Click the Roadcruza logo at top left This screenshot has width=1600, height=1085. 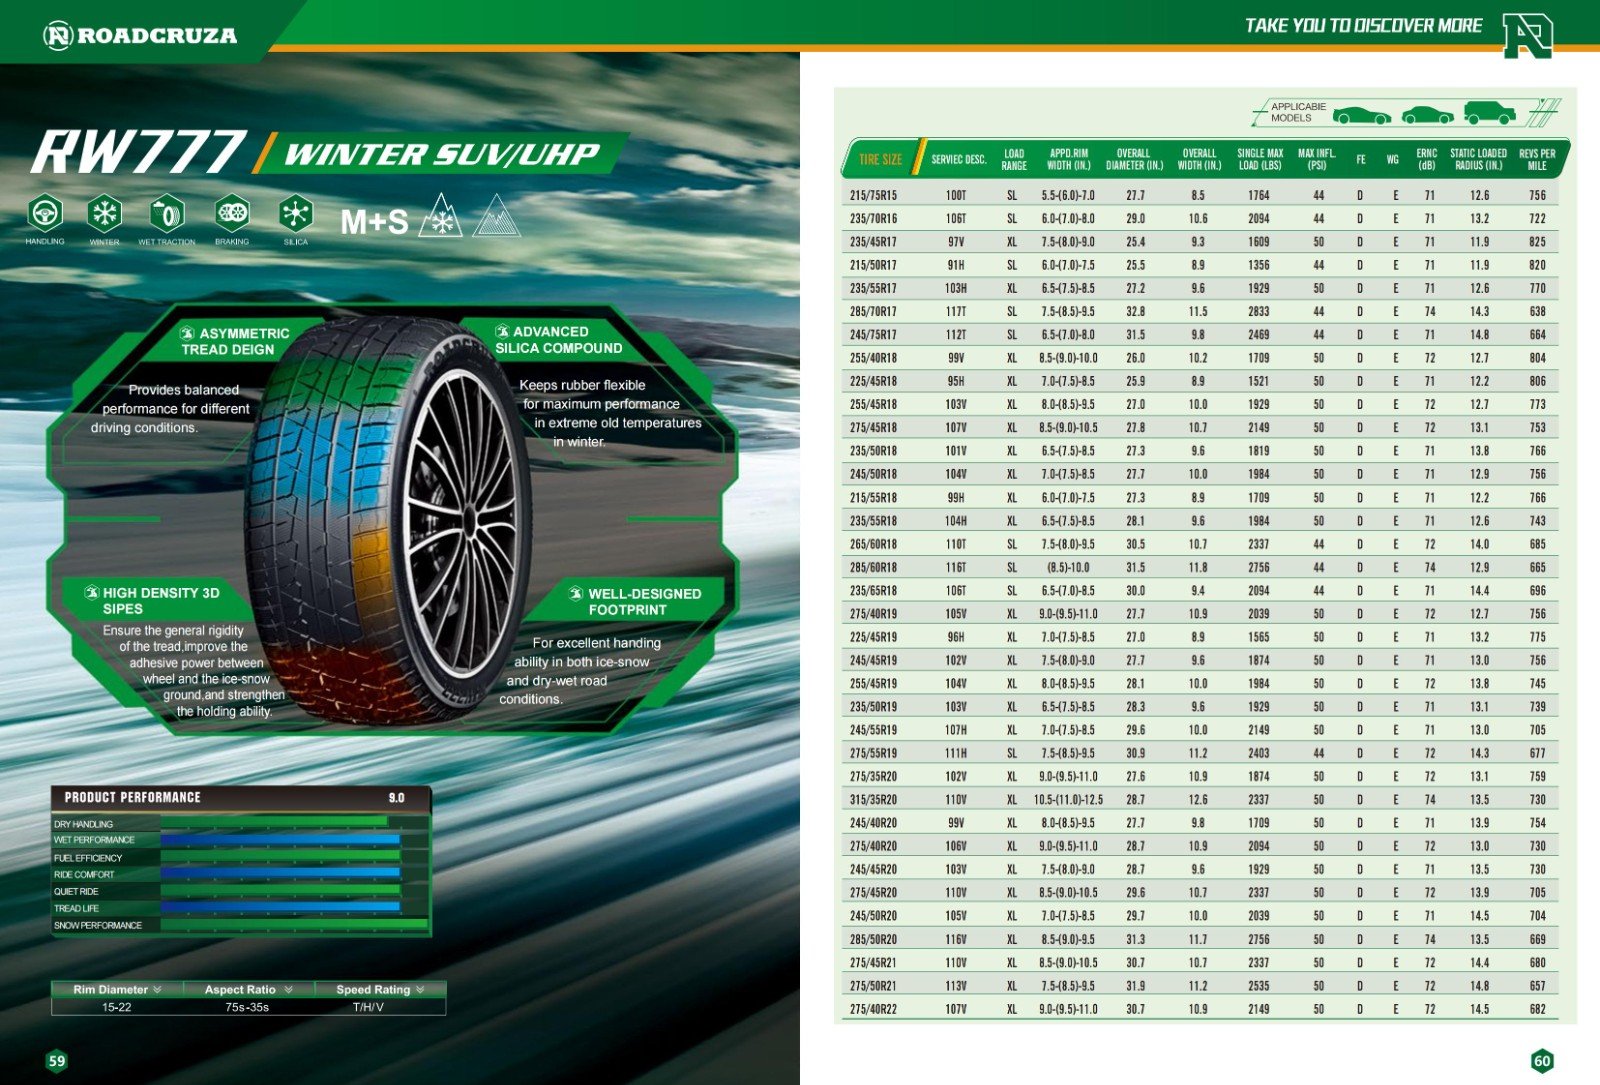[140, 36]
